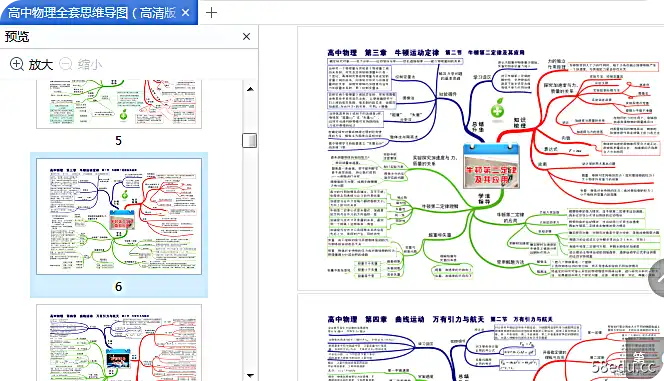Viewport: 664px width, 381px height.
Task: Click the 万有引力与航天 heading text
Action: pos(458,319)
